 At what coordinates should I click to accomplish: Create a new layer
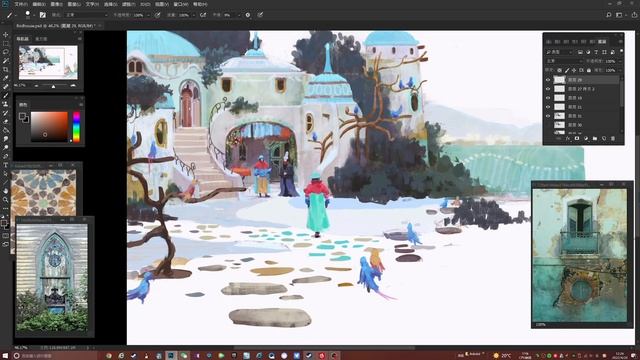coord(604,138)
